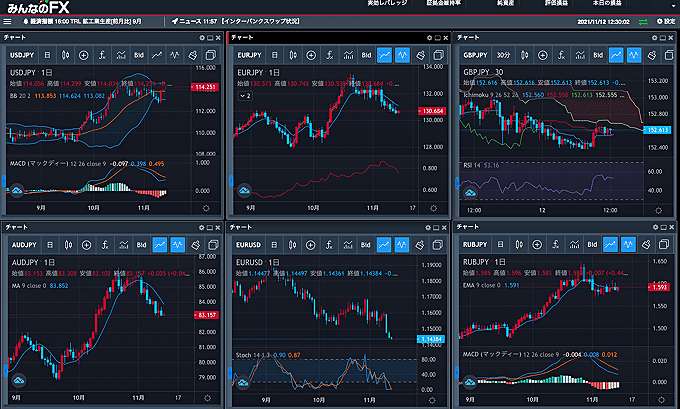Open the ニュース インターバンクスワップ状況 news headline
Screen dimensions: 680x409
(235, 21)
